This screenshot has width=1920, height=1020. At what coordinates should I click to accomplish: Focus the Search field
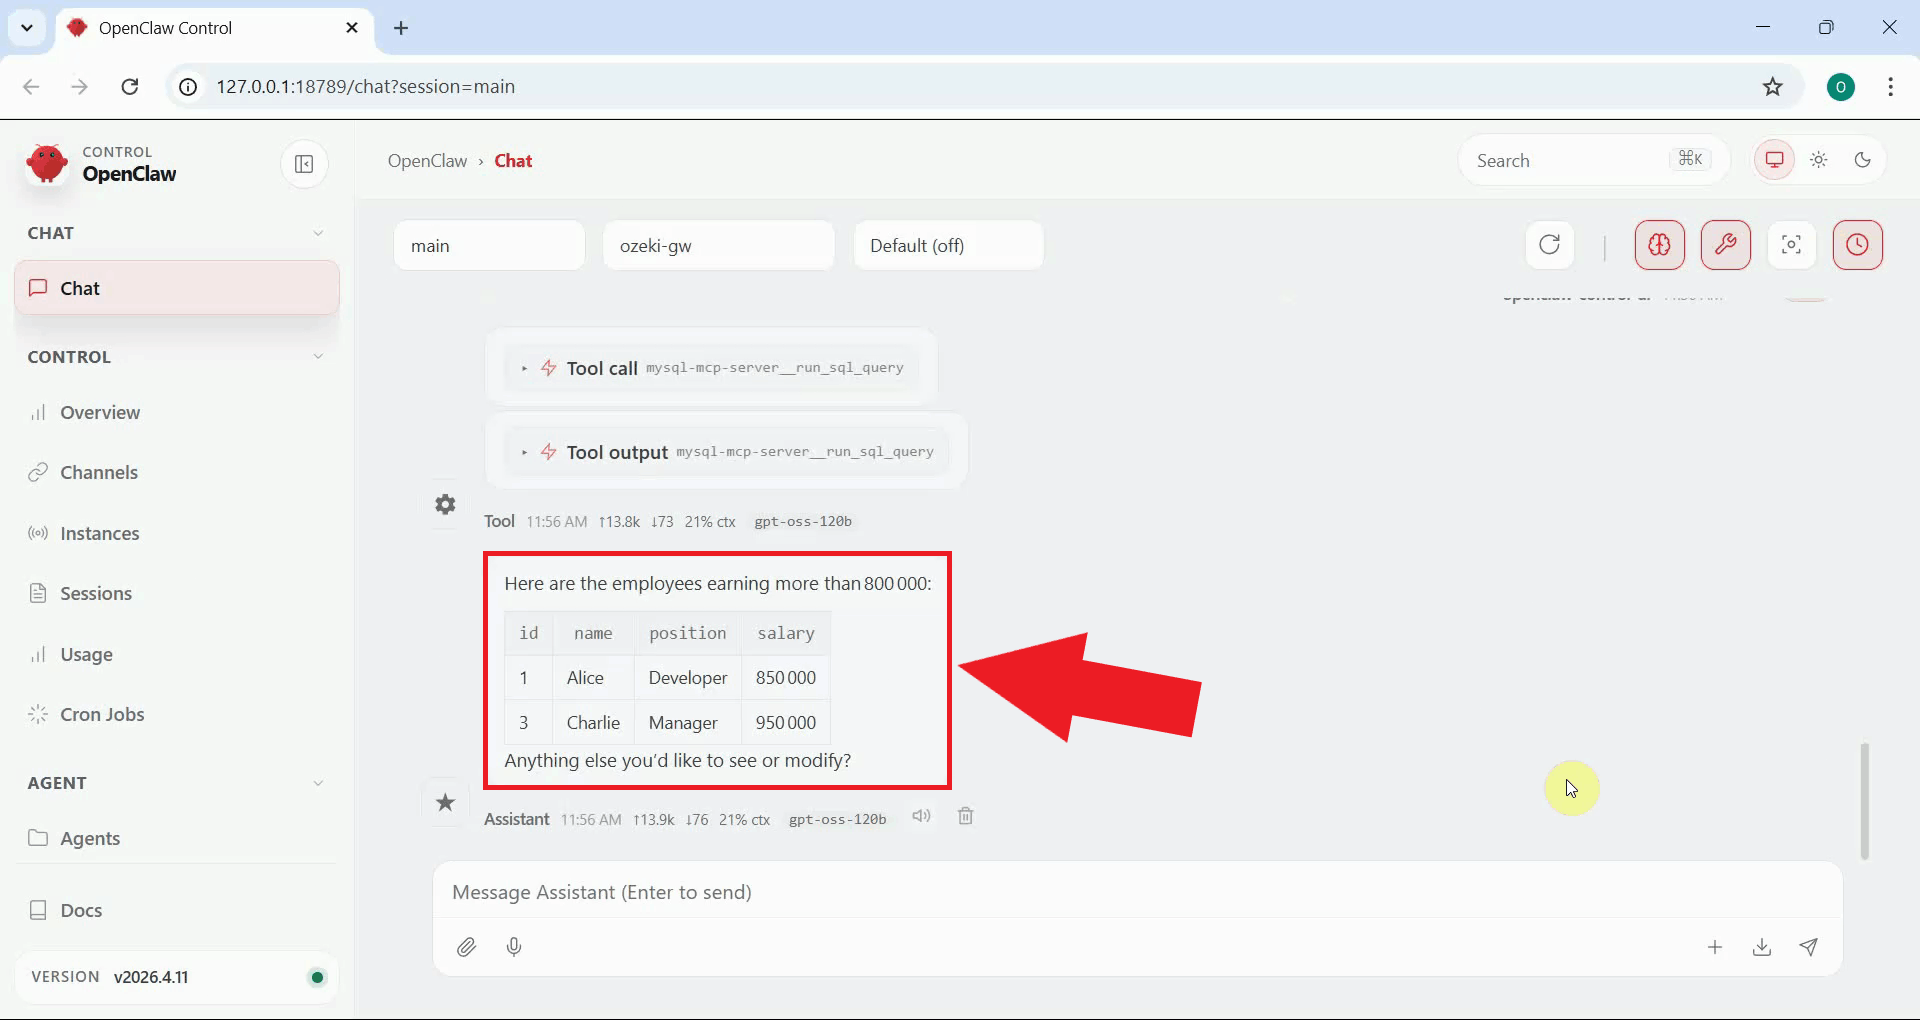(1593, 160)
